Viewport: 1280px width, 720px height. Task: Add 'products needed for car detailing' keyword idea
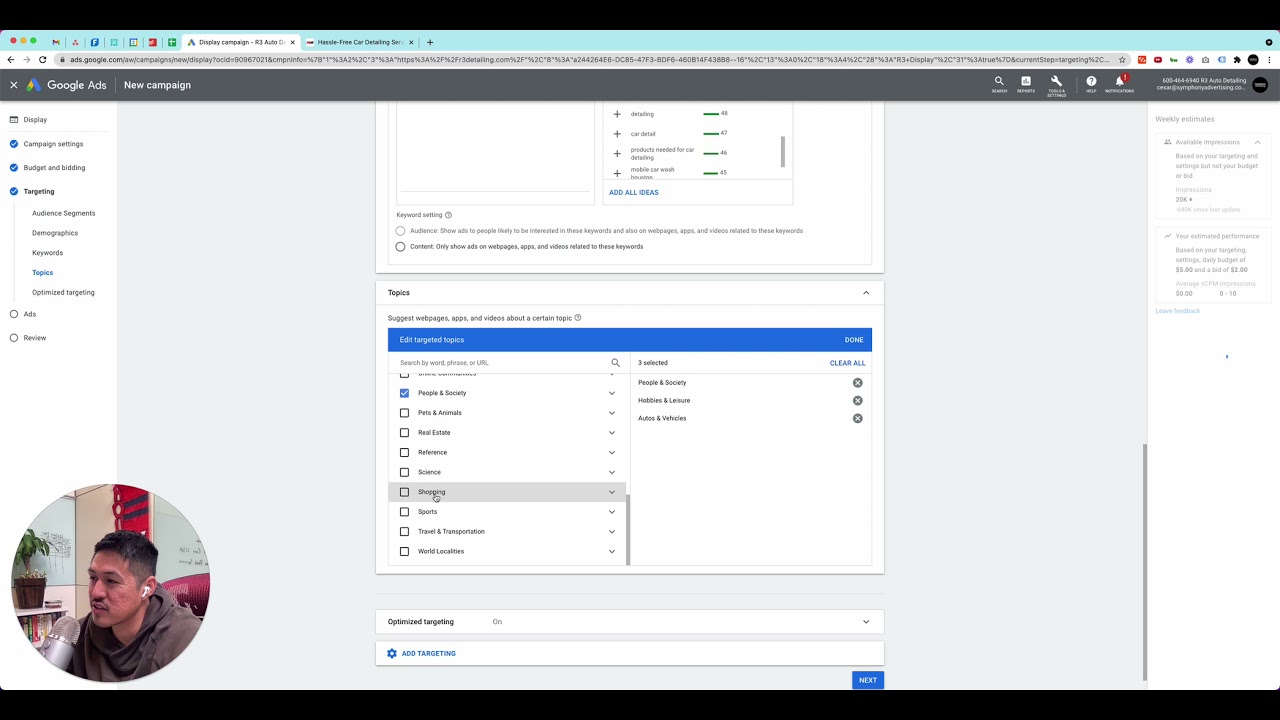(x=617, y=154)
